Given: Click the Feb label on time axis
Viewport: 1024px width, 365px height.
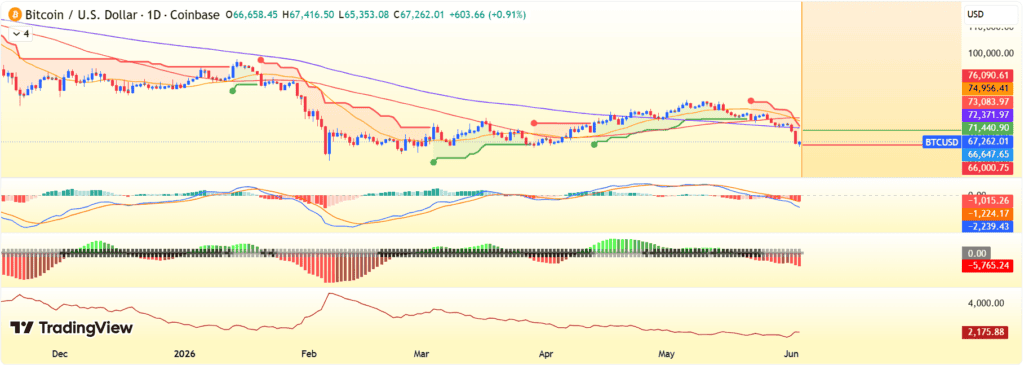Looking at the screenshot, I should pyautogui.click(x=309, y=354).
